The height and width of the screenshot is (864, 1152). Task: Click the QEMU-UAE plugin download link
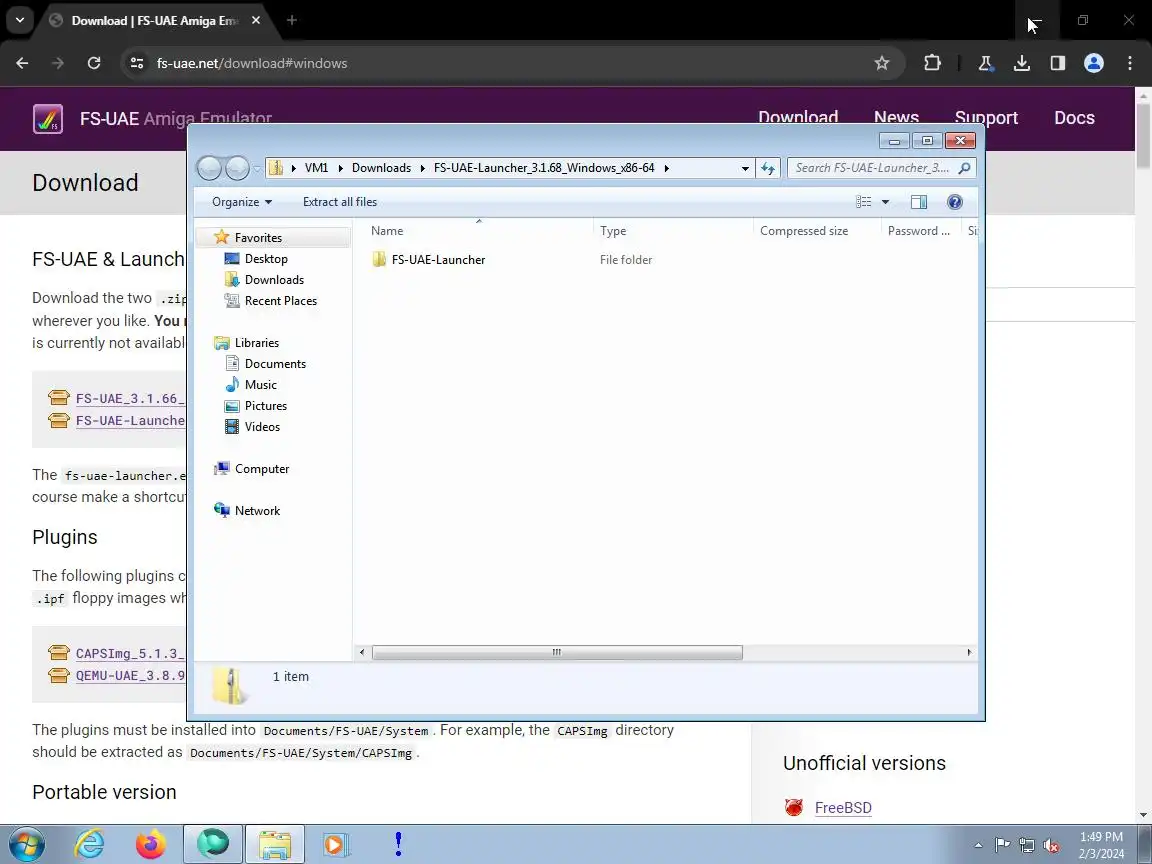130,675
